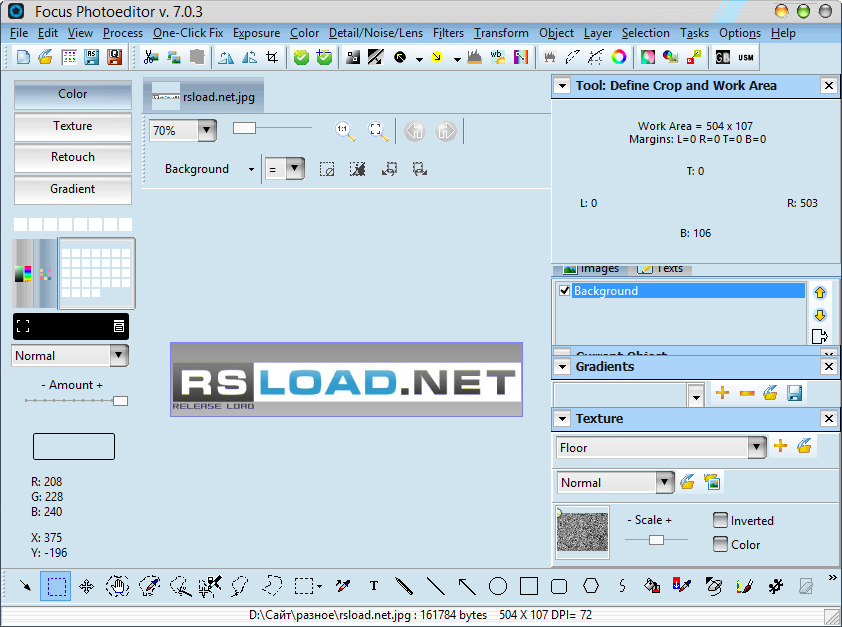The image size is (842, 627).
Task: Click the GB gaussian blur icon
Action: (x=723, y=57)
